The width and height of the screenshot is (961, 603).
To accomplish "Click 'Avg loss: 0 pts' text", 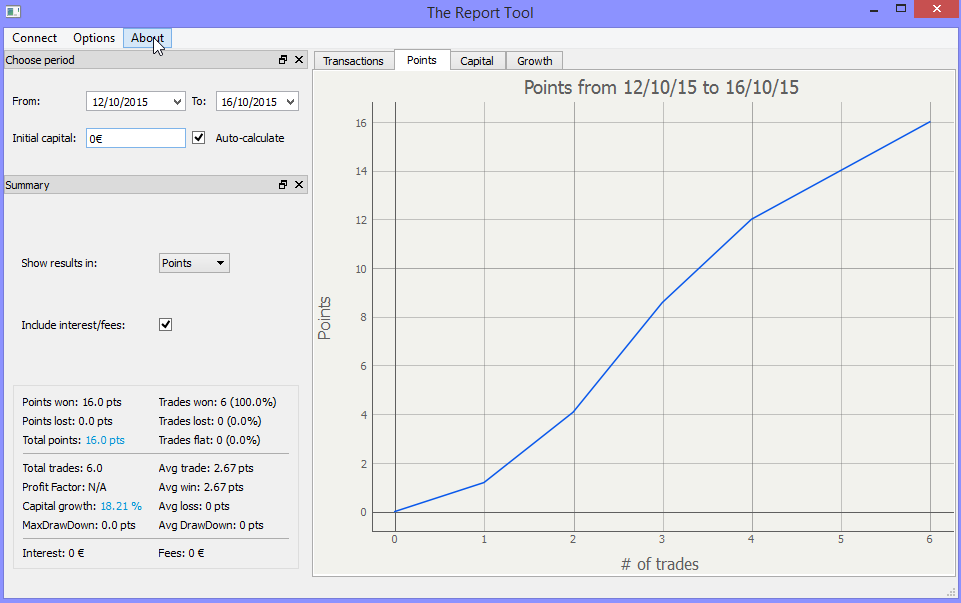I will 194,506.
